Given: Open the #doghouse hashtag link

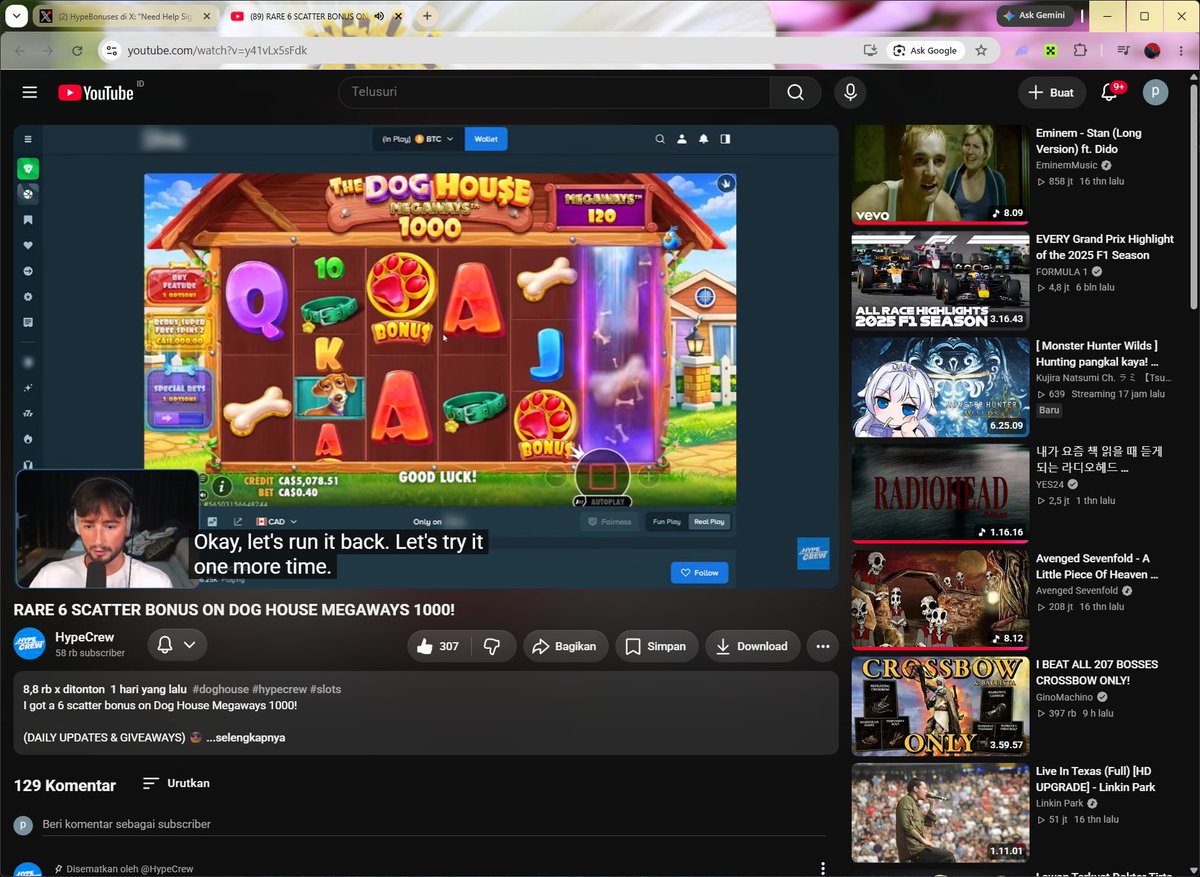Looking at the screenshot, I should [220, 689].
